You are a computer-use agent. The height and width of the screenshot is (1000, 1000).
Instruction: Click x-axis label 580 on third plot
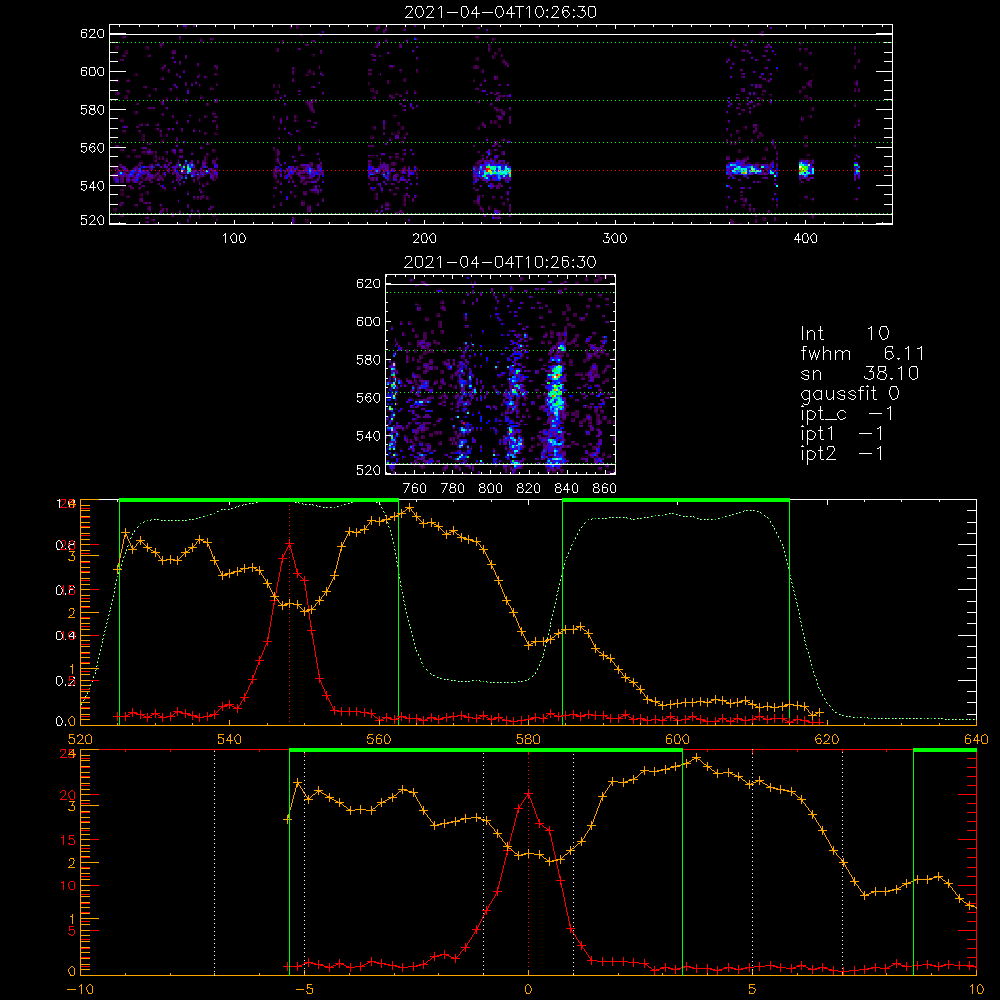pyautogui.click(x=528, y=740)
